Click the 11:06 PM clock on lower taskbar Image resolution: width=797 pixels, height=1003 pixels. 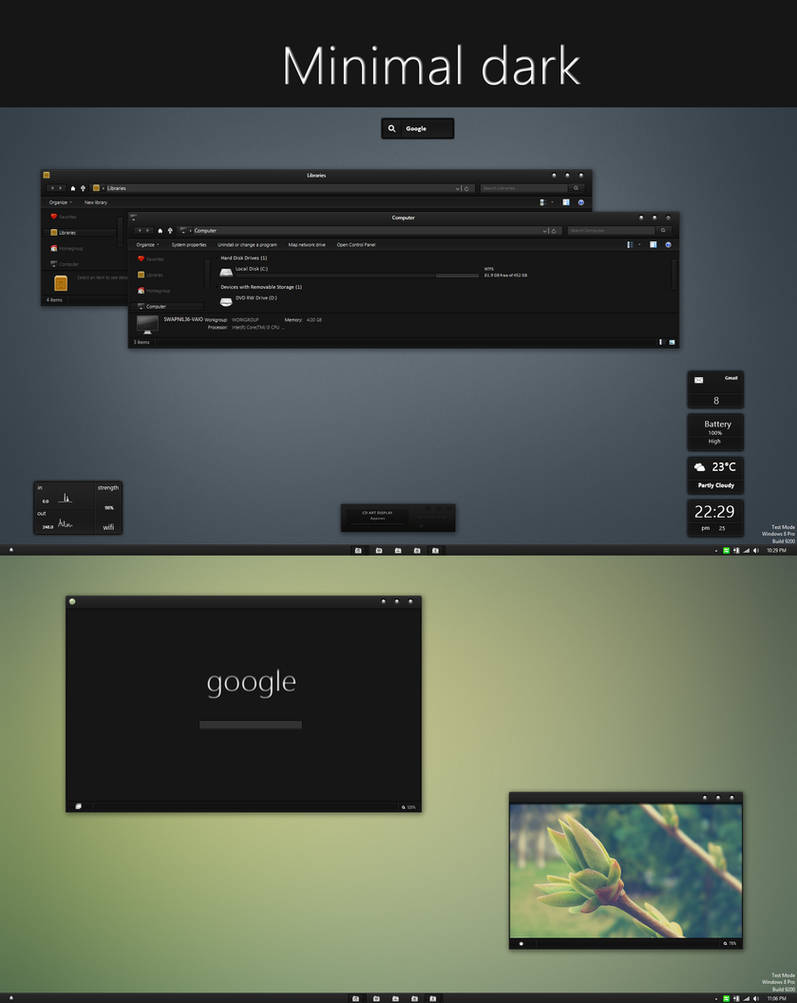776,999
